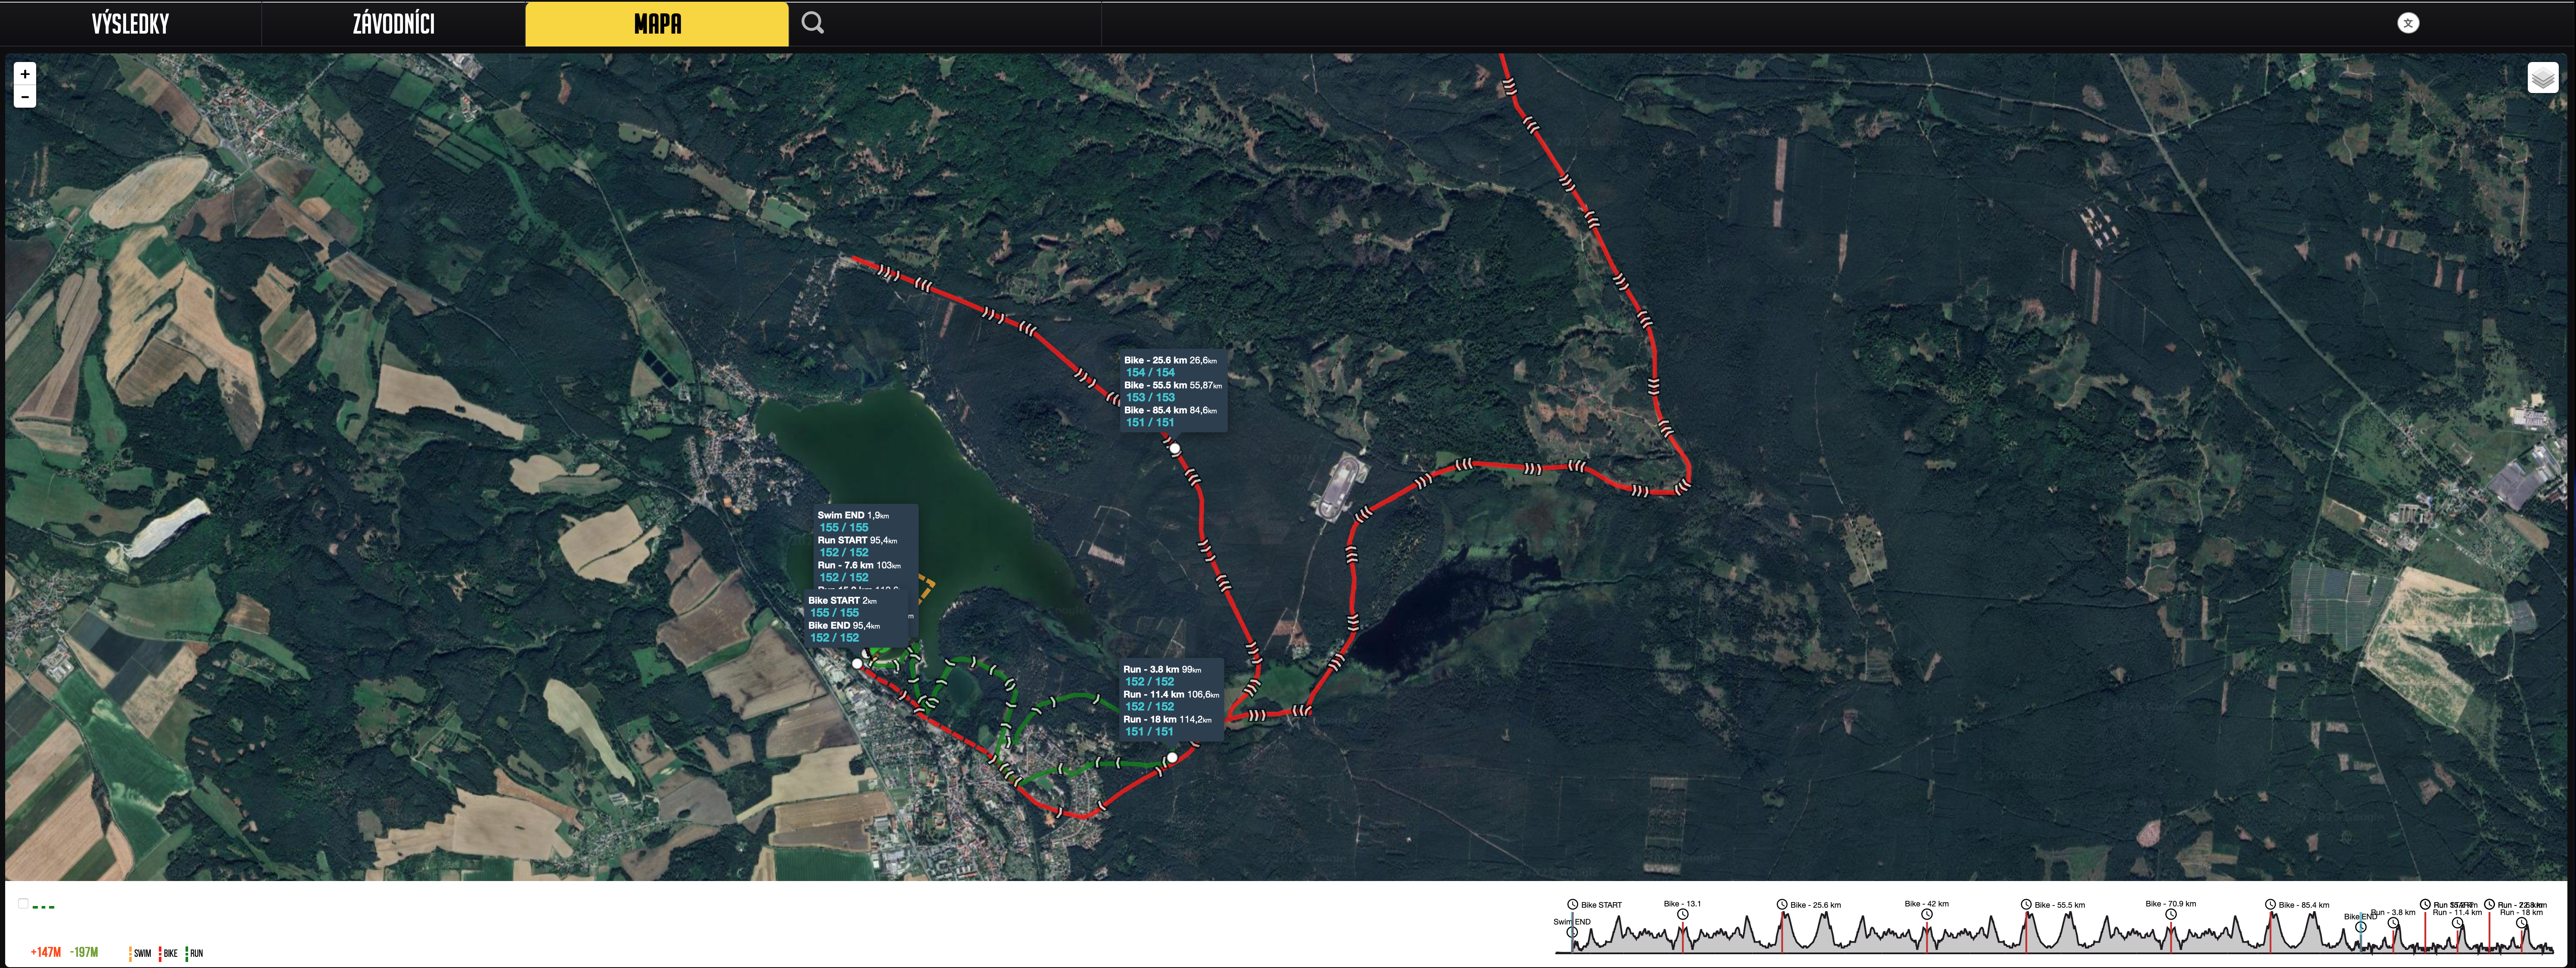Open the map layers switcher
2576x968 pixels.
[x=2542, y=77]
